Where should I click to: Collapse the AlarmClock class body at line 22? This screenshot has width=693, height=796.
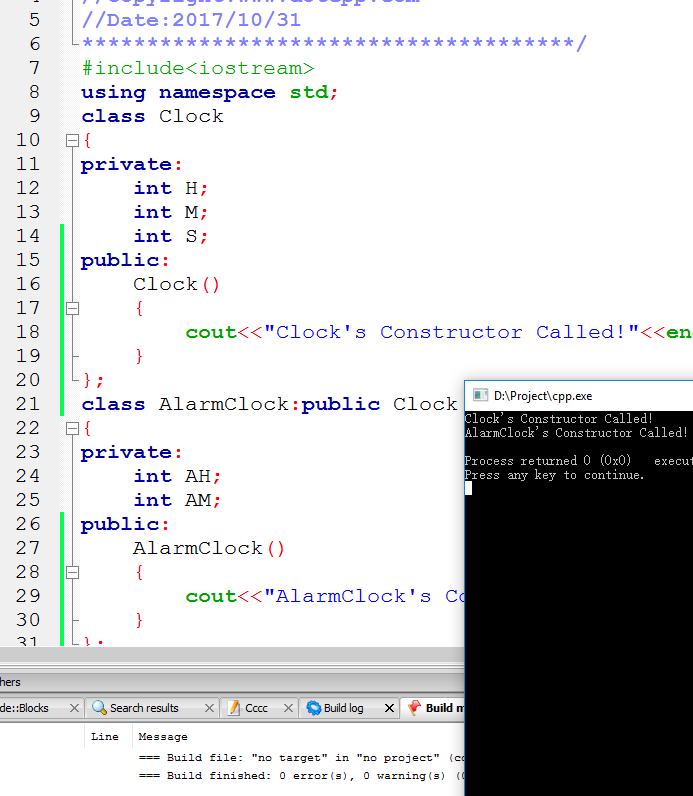coord(72,429)
